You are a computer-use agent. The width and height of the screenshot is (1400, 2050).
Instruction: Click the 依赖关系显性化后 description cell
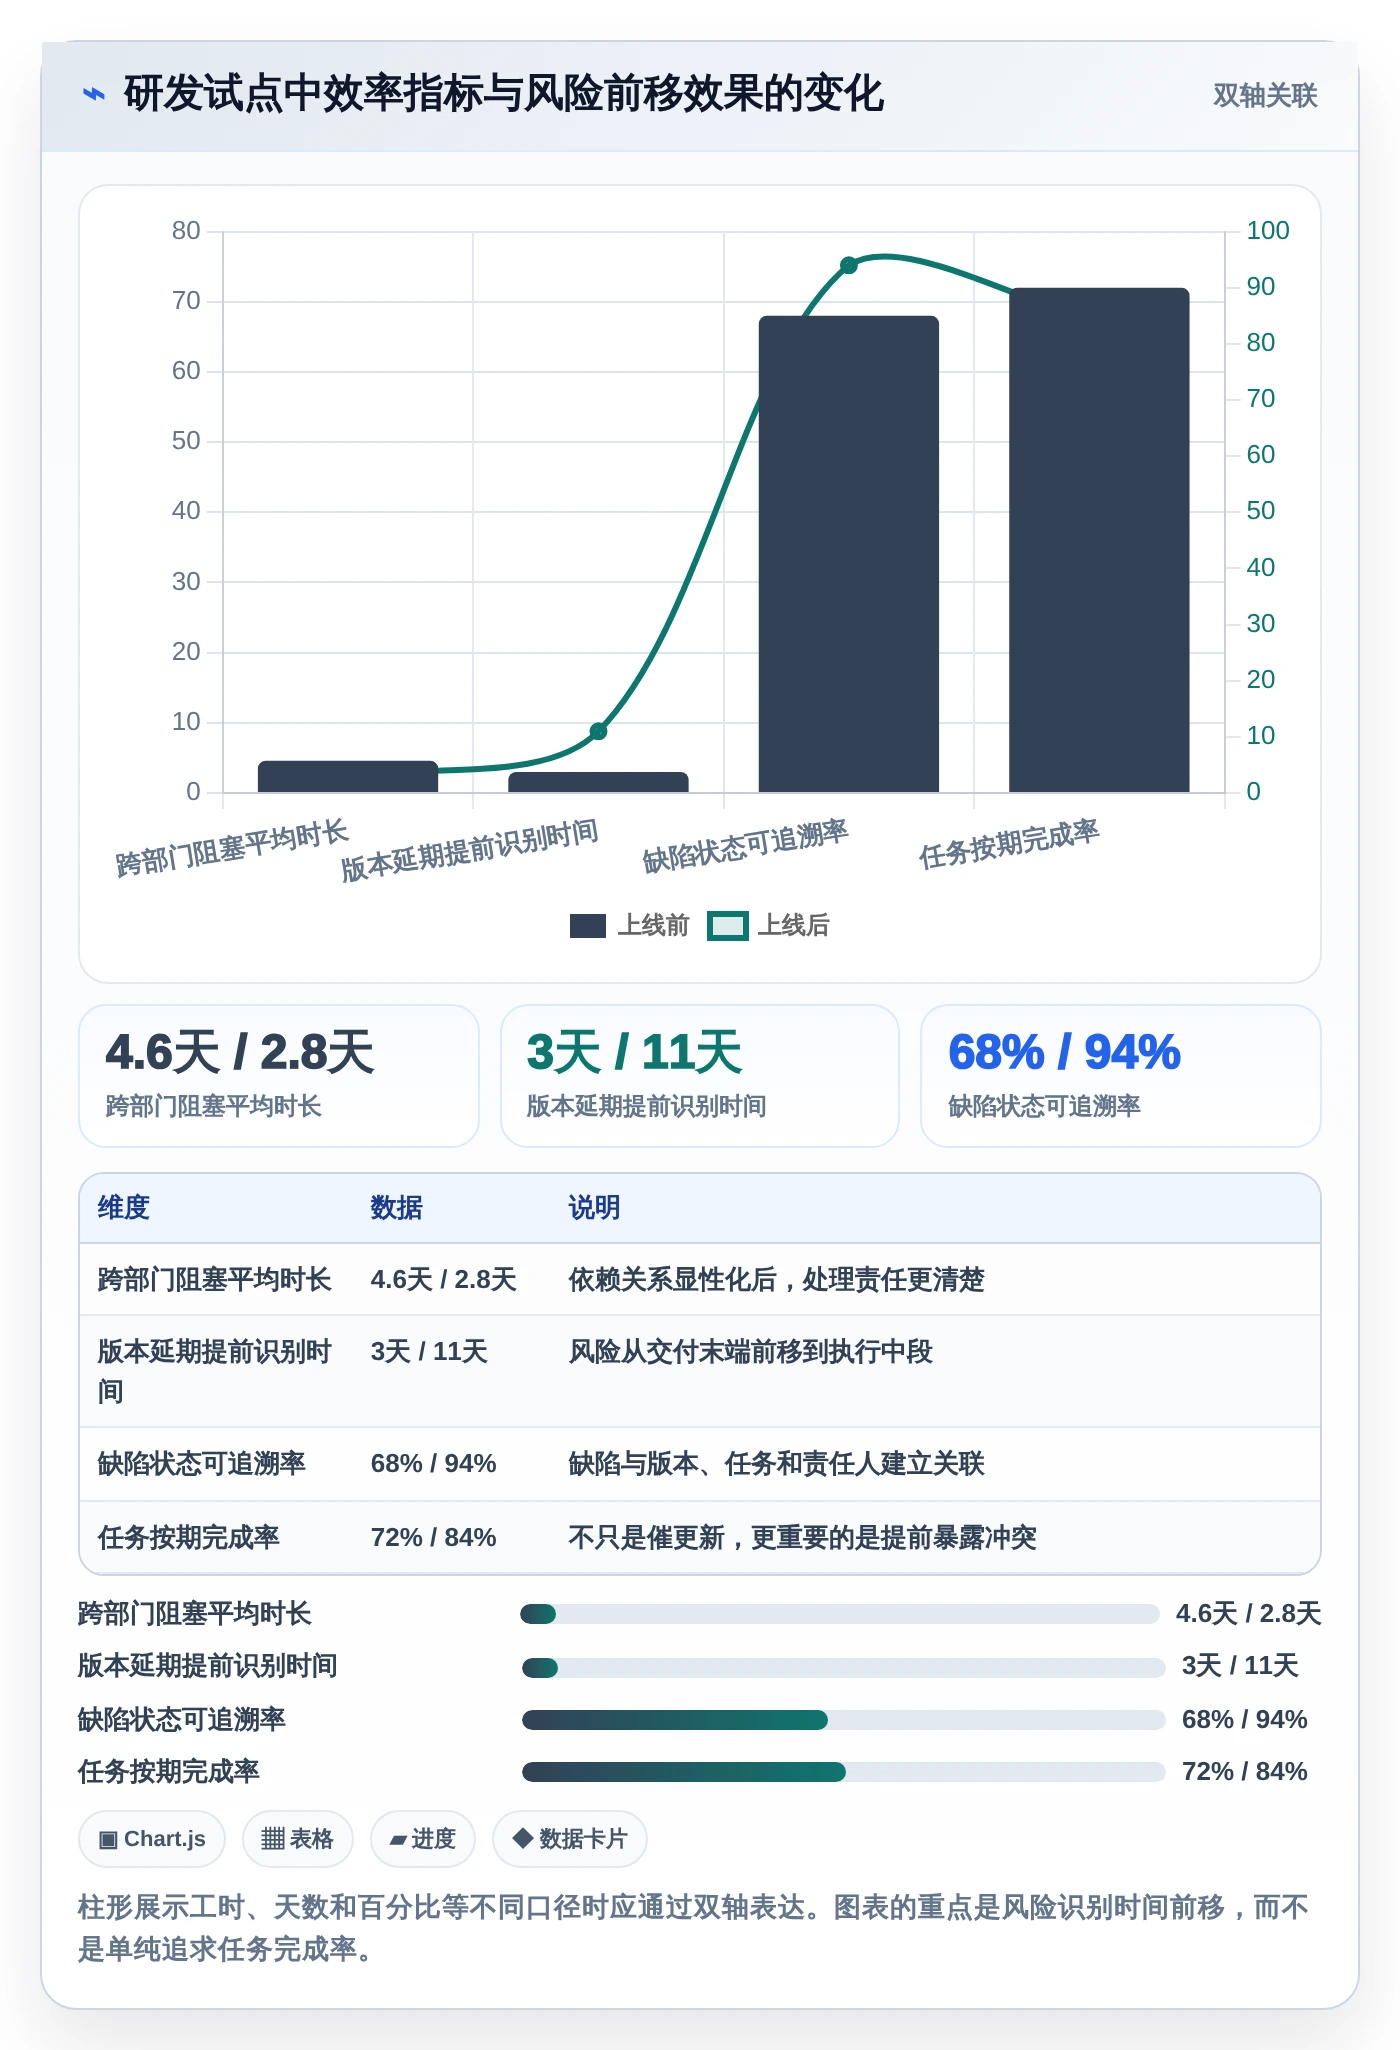tap(777, 1280)
